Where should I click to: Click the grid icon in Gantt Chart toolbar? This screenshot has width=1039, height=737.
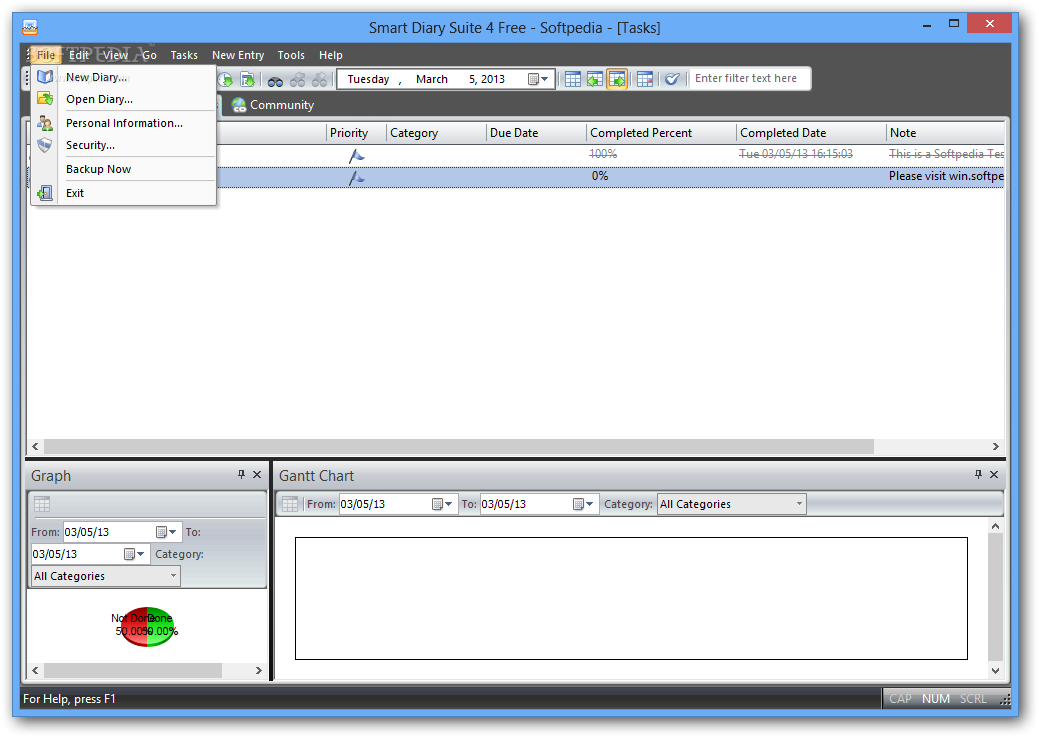290,504
